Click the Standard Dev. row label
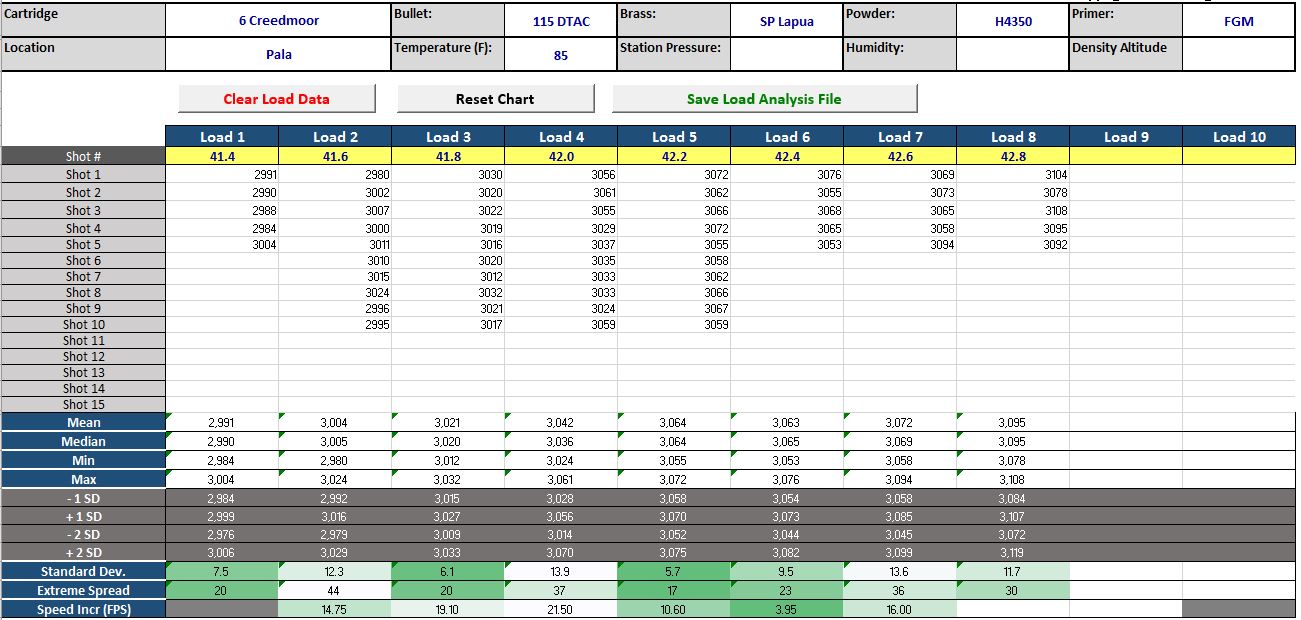This screenshot has width=1301, height=620. pyautogui.click(x=83, y=572)
